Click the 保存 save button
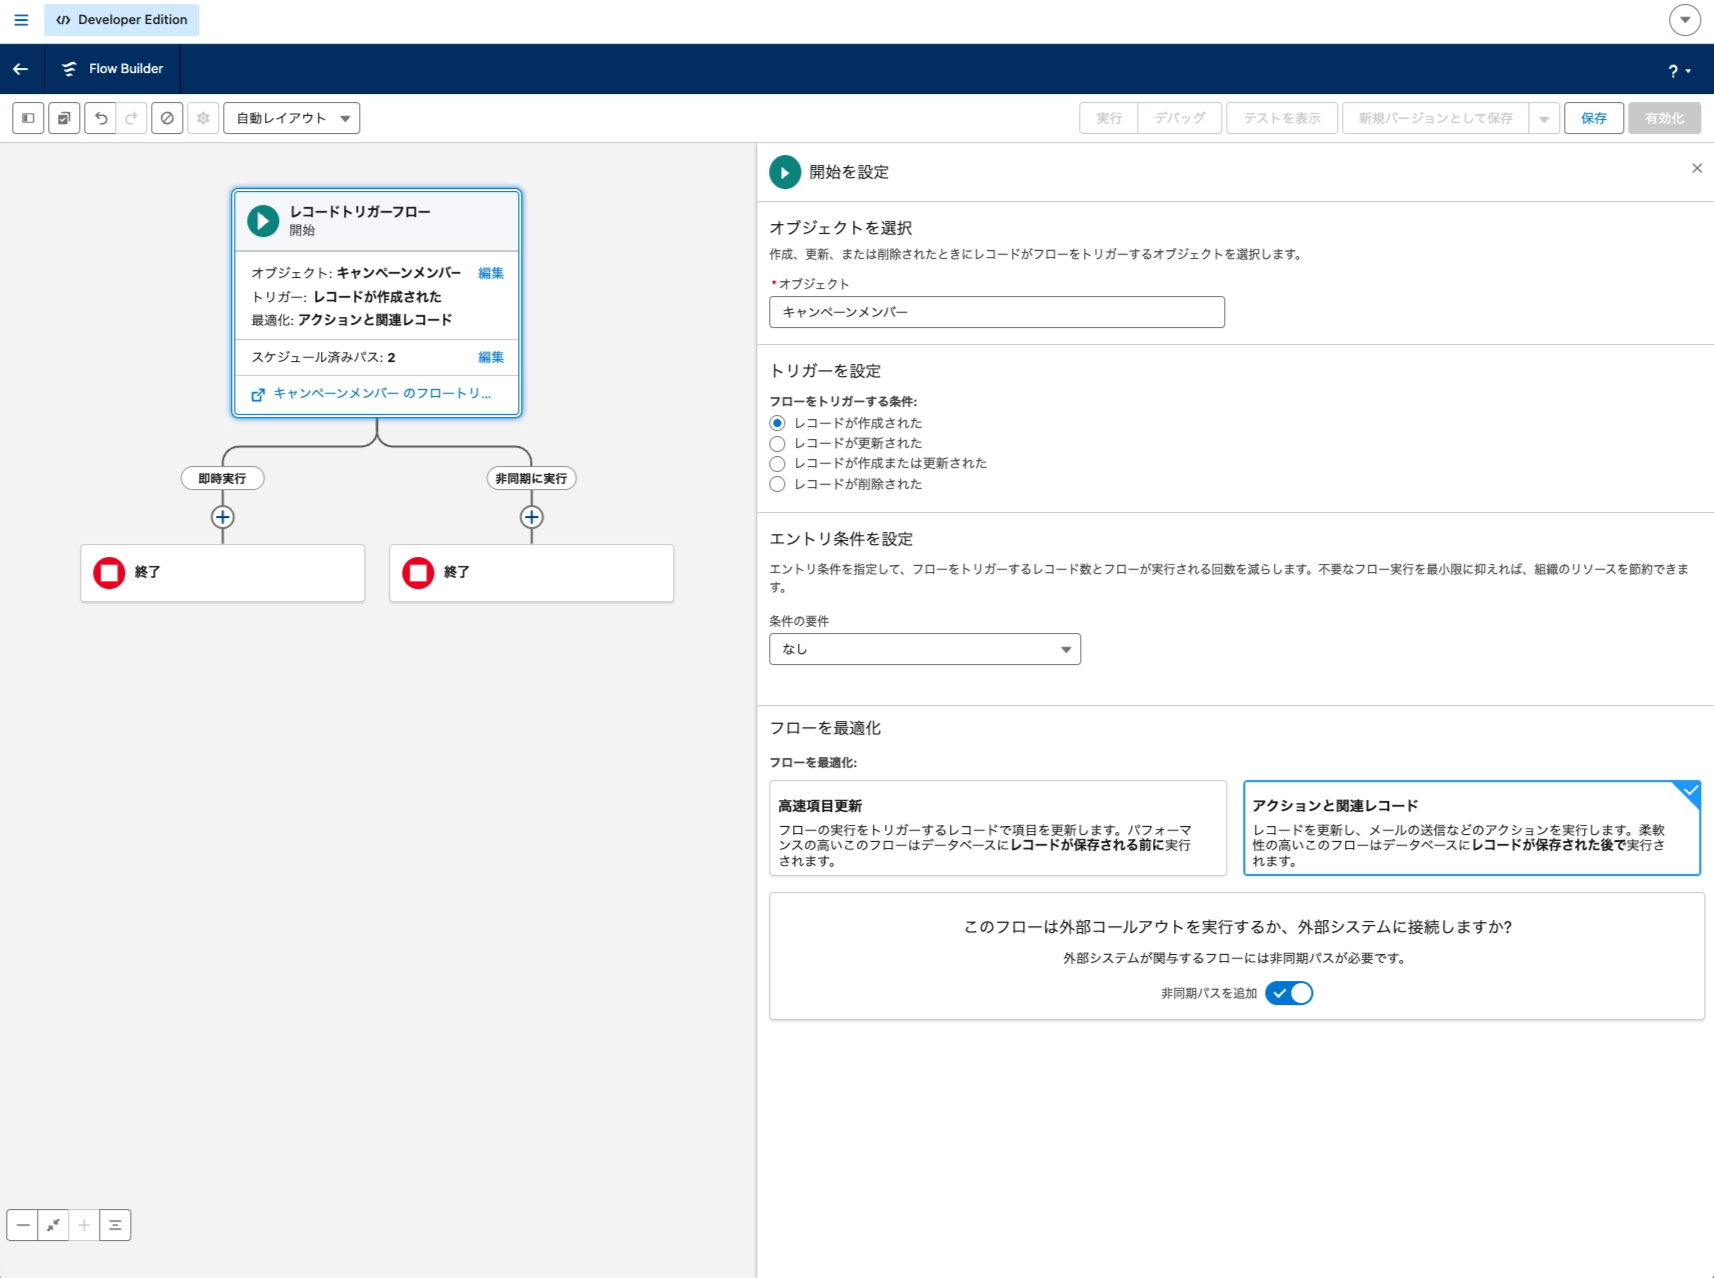 1594,118
